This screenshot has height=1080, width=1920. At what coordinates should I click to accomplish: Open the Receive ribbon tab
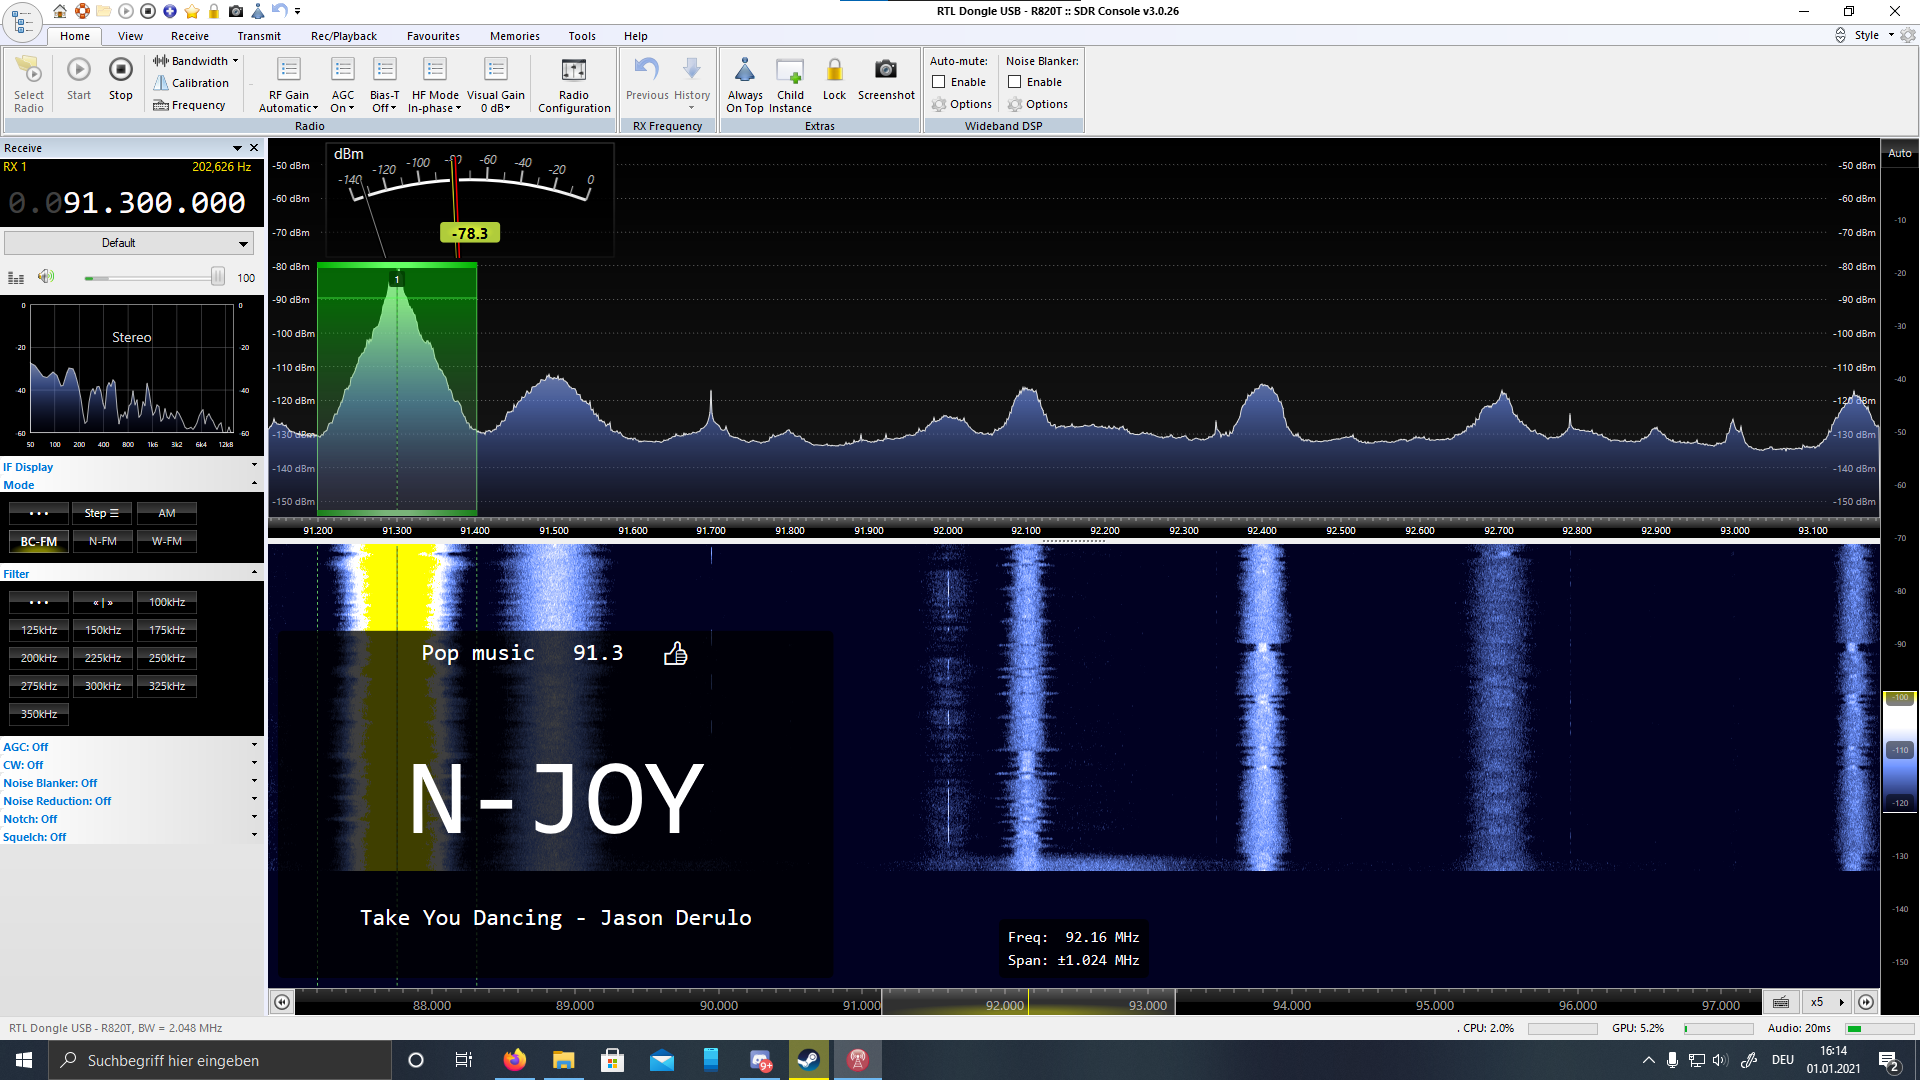pos(189,36)
